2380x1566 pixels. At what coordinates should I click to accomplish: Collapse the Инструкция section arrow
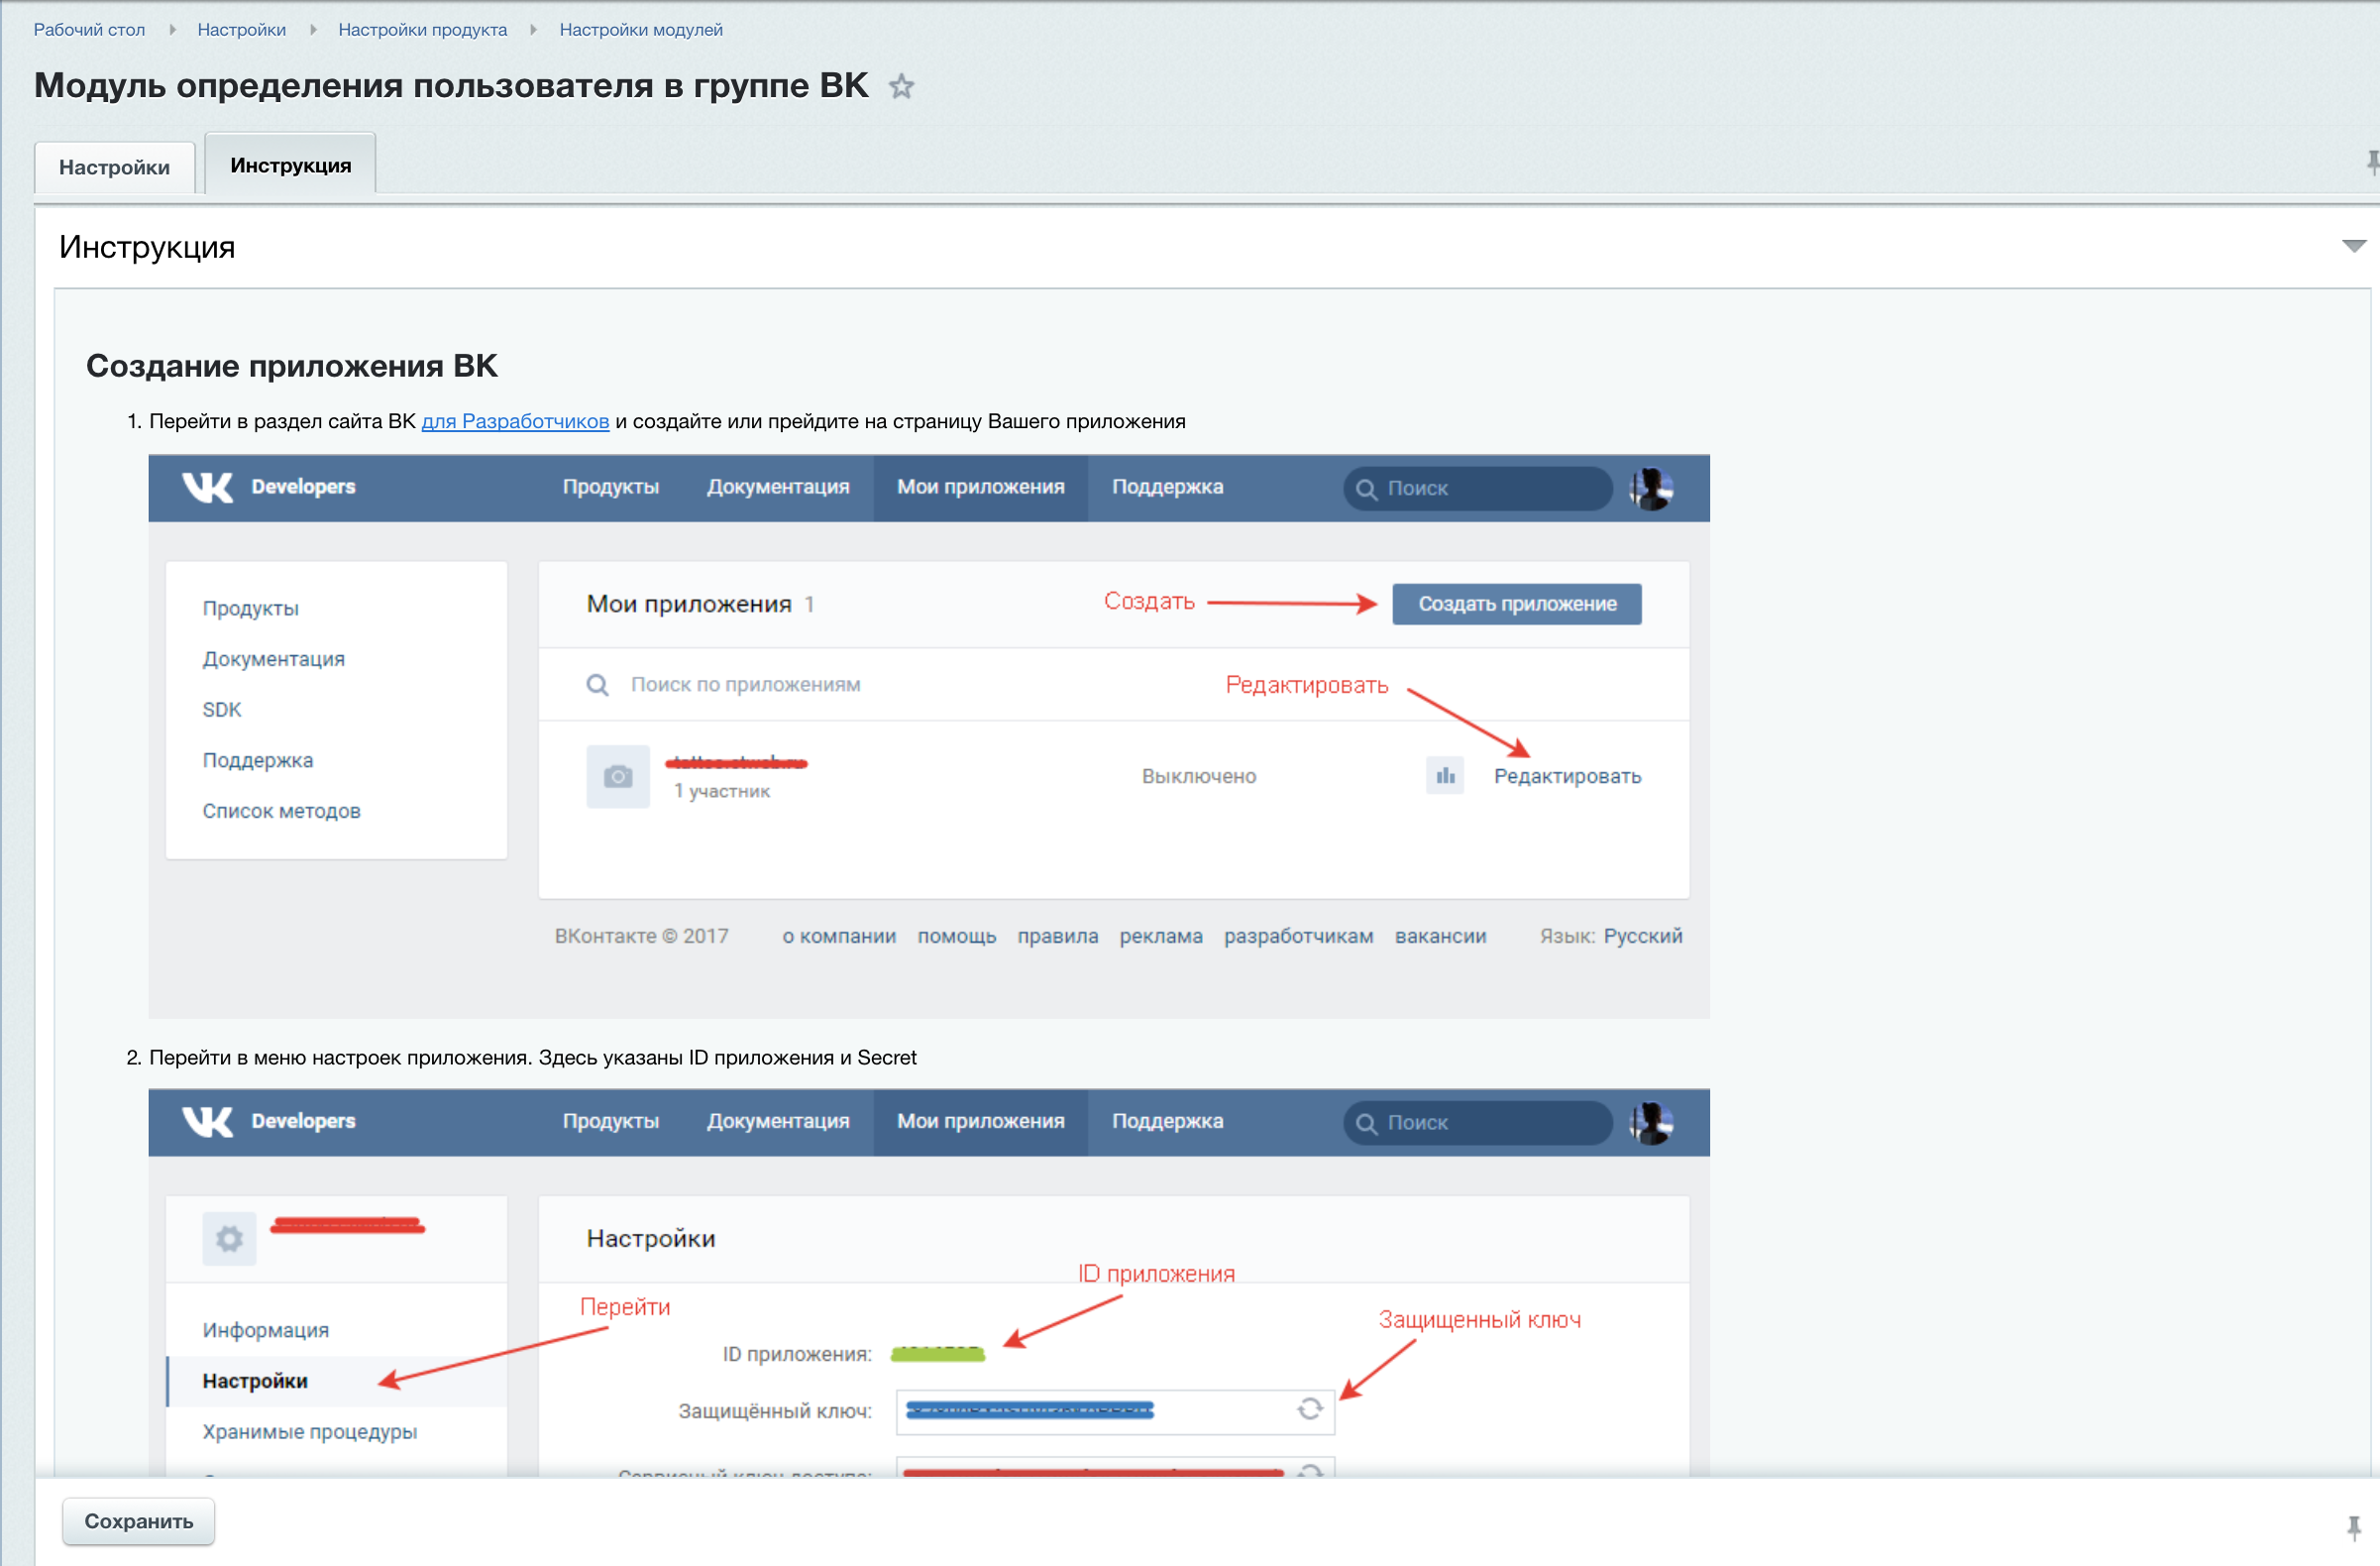[x=2354, y=246]
